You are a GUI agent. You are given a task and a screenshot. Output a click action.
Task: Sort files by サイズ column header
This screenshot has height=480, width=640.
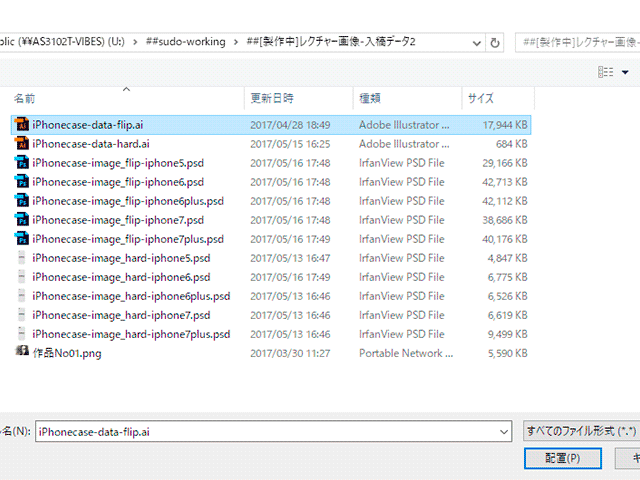click(x=480, y=99)
